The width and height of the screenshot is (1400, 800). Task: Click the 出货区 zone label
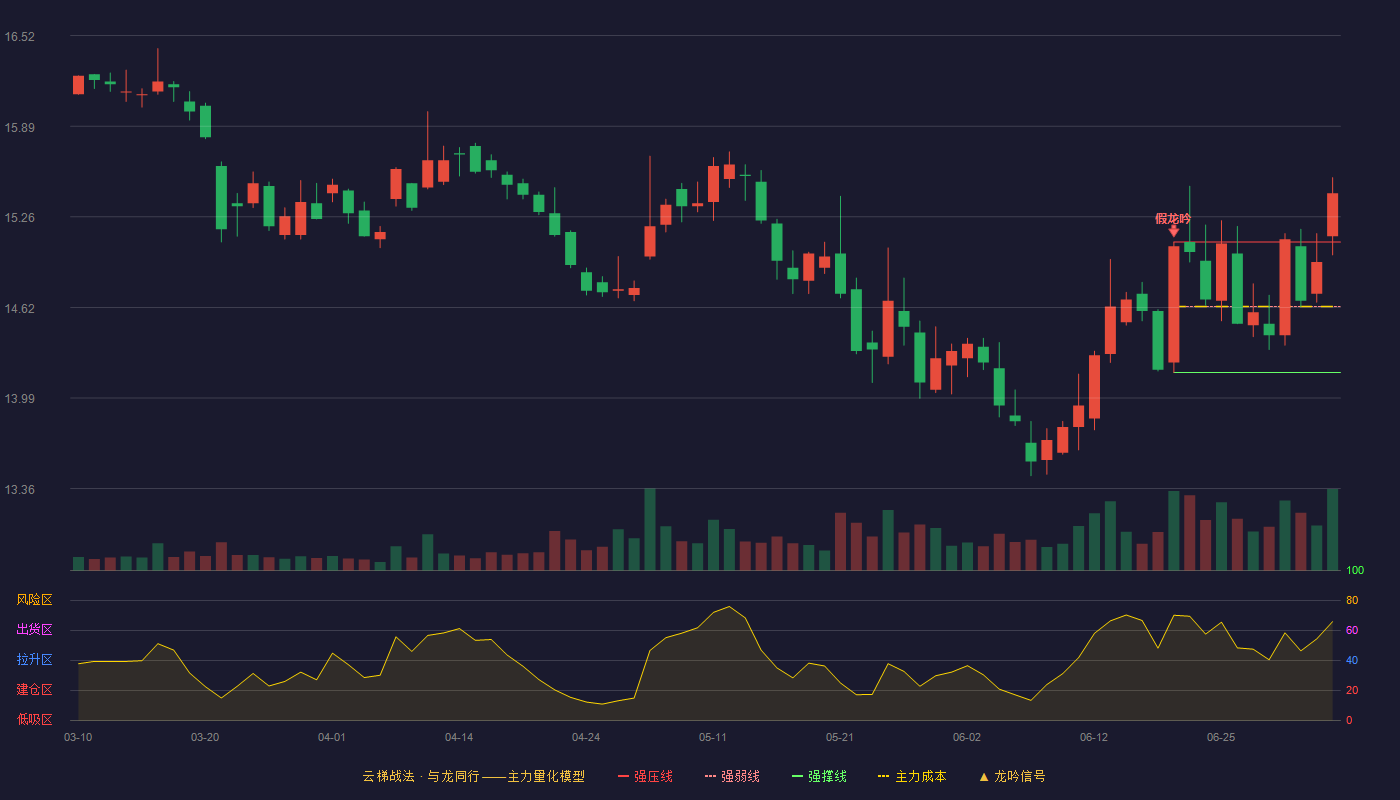pos(34,630)
